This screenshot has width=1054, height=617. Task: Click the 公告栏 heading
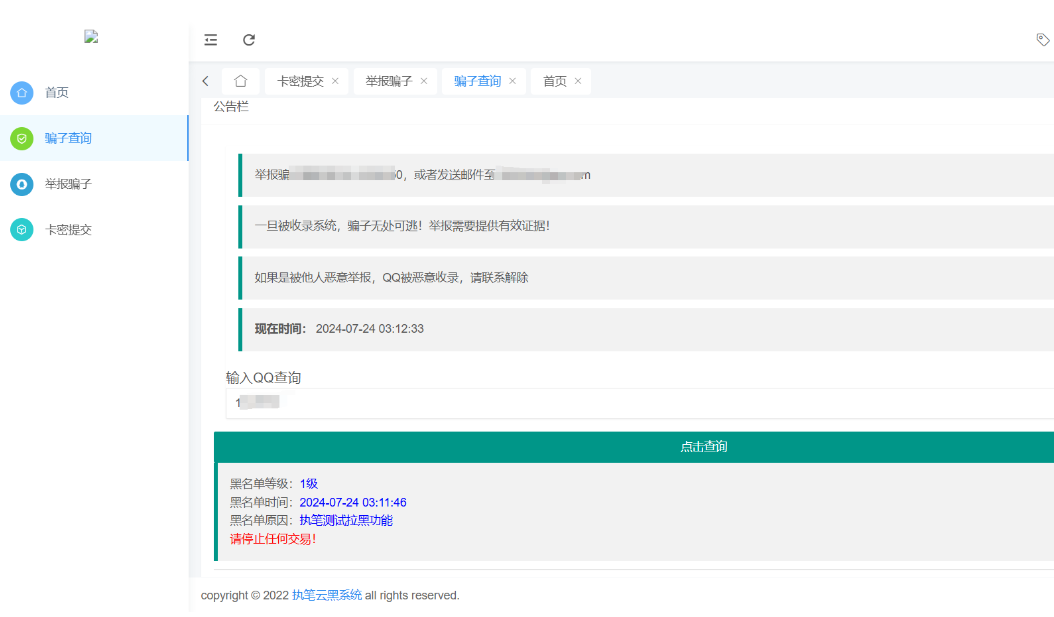[231, 106]
